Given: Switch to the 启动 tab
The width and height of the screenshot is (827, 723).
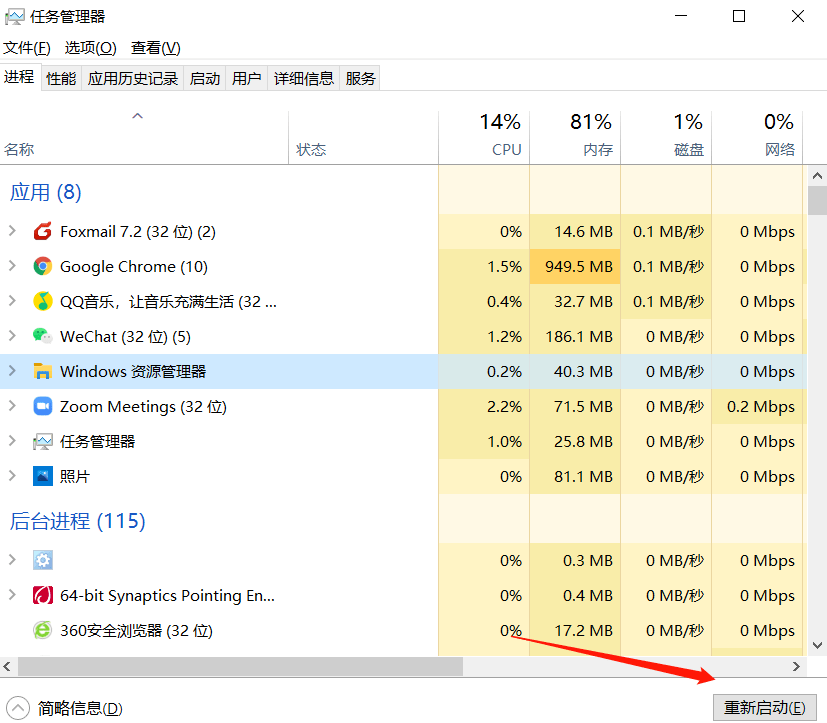Looking at the screenshot, I should 204,77.
